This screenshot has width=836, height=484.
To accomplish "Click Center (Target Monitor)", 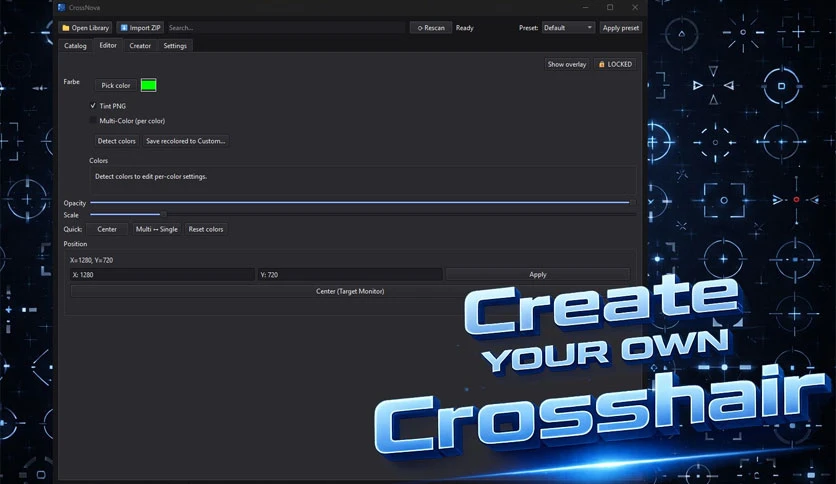I will (350, 291).
